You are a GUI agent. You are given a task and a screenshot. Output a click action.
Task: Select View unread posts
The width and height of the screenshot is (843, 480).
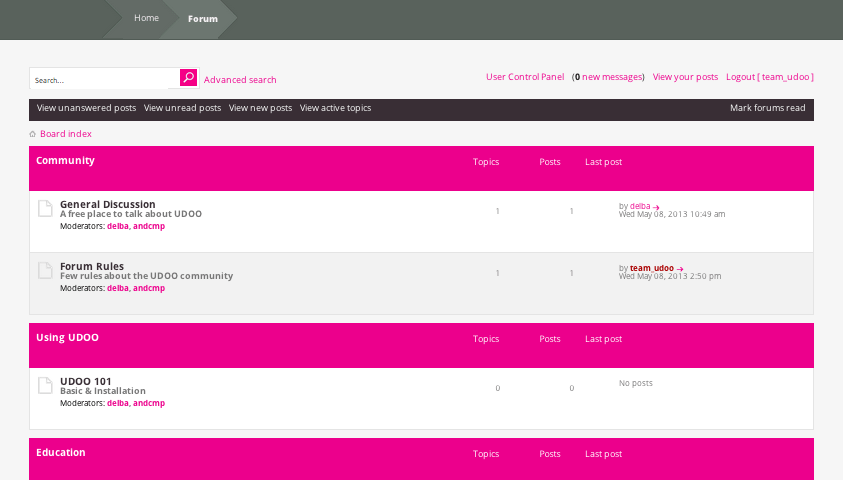pos(182,108)
